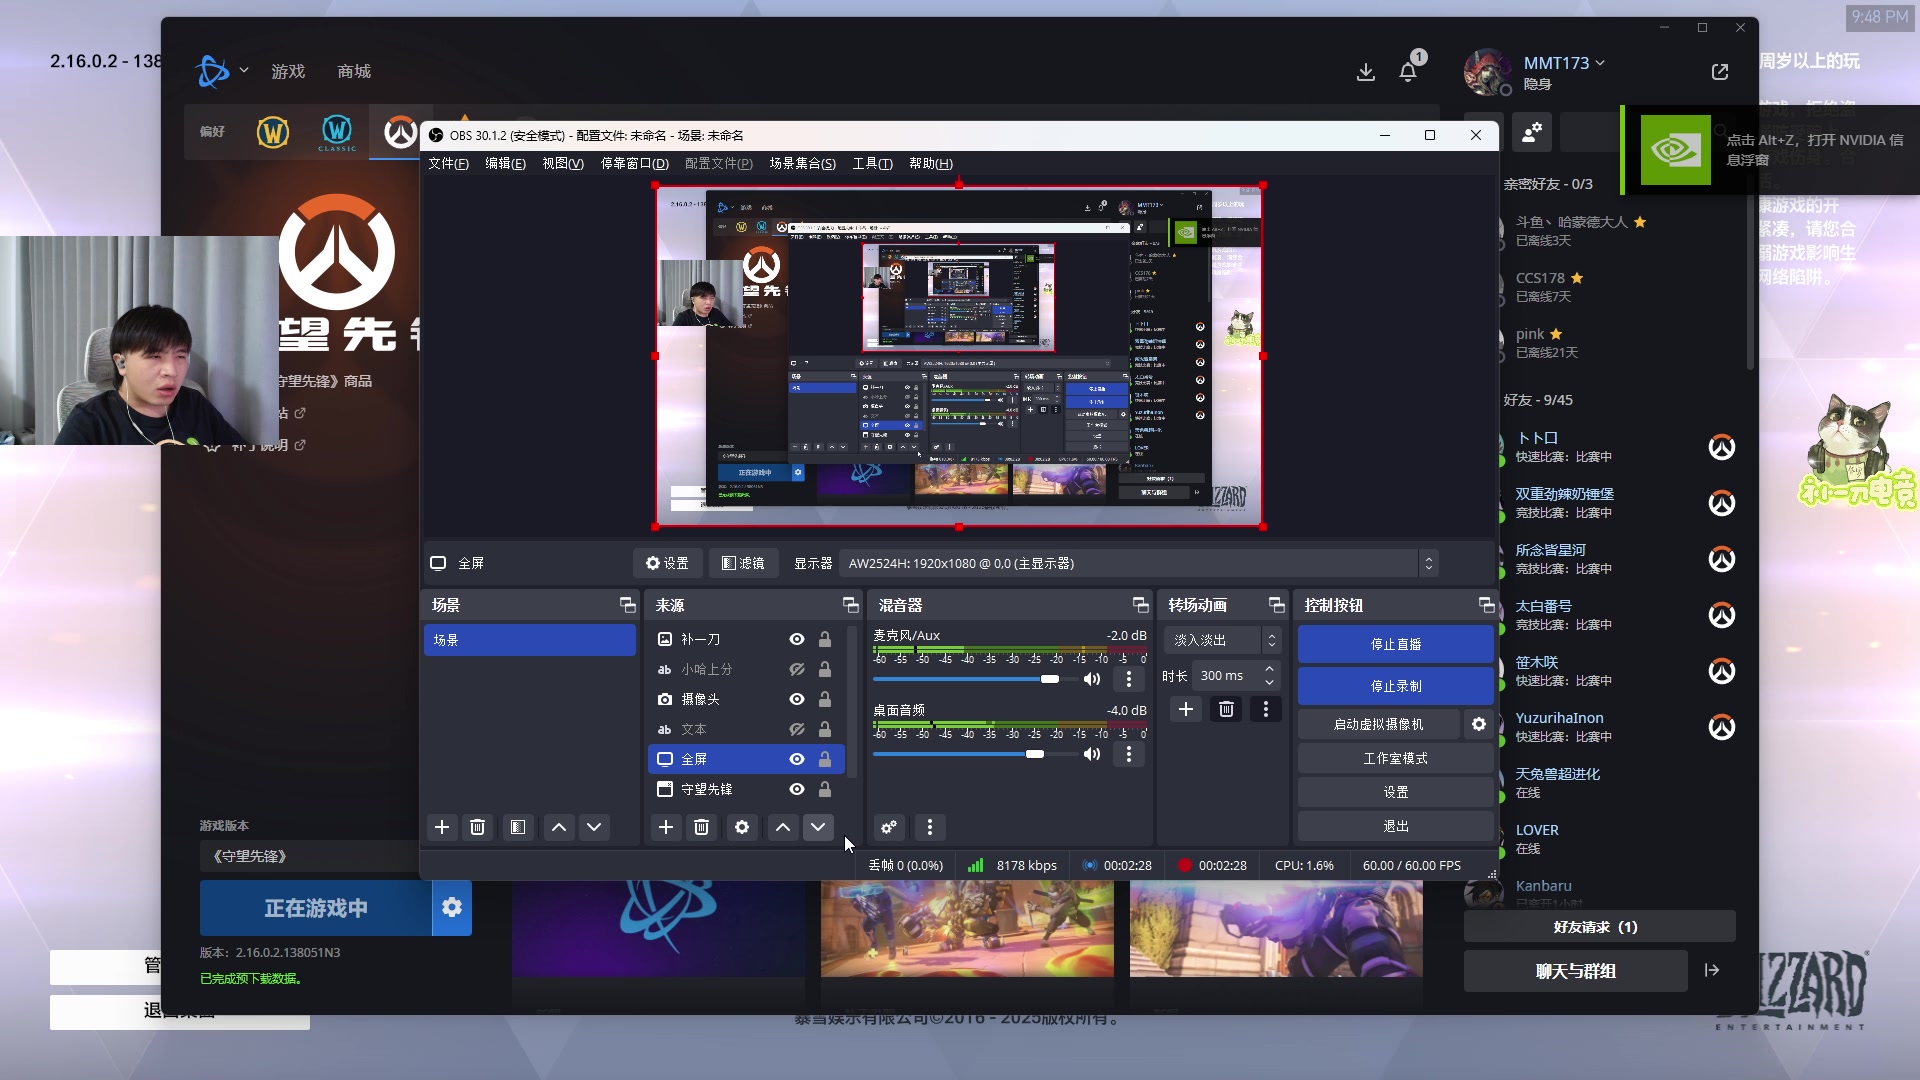Delete selected scene with trash icon
1920x1080 pixels.
coord(478,827)
